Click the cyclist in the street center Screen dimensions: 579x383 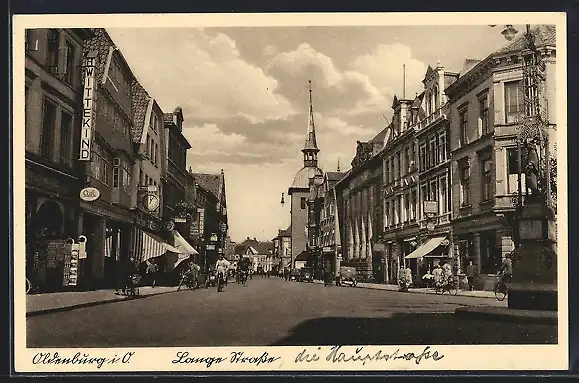pos(222,273)
